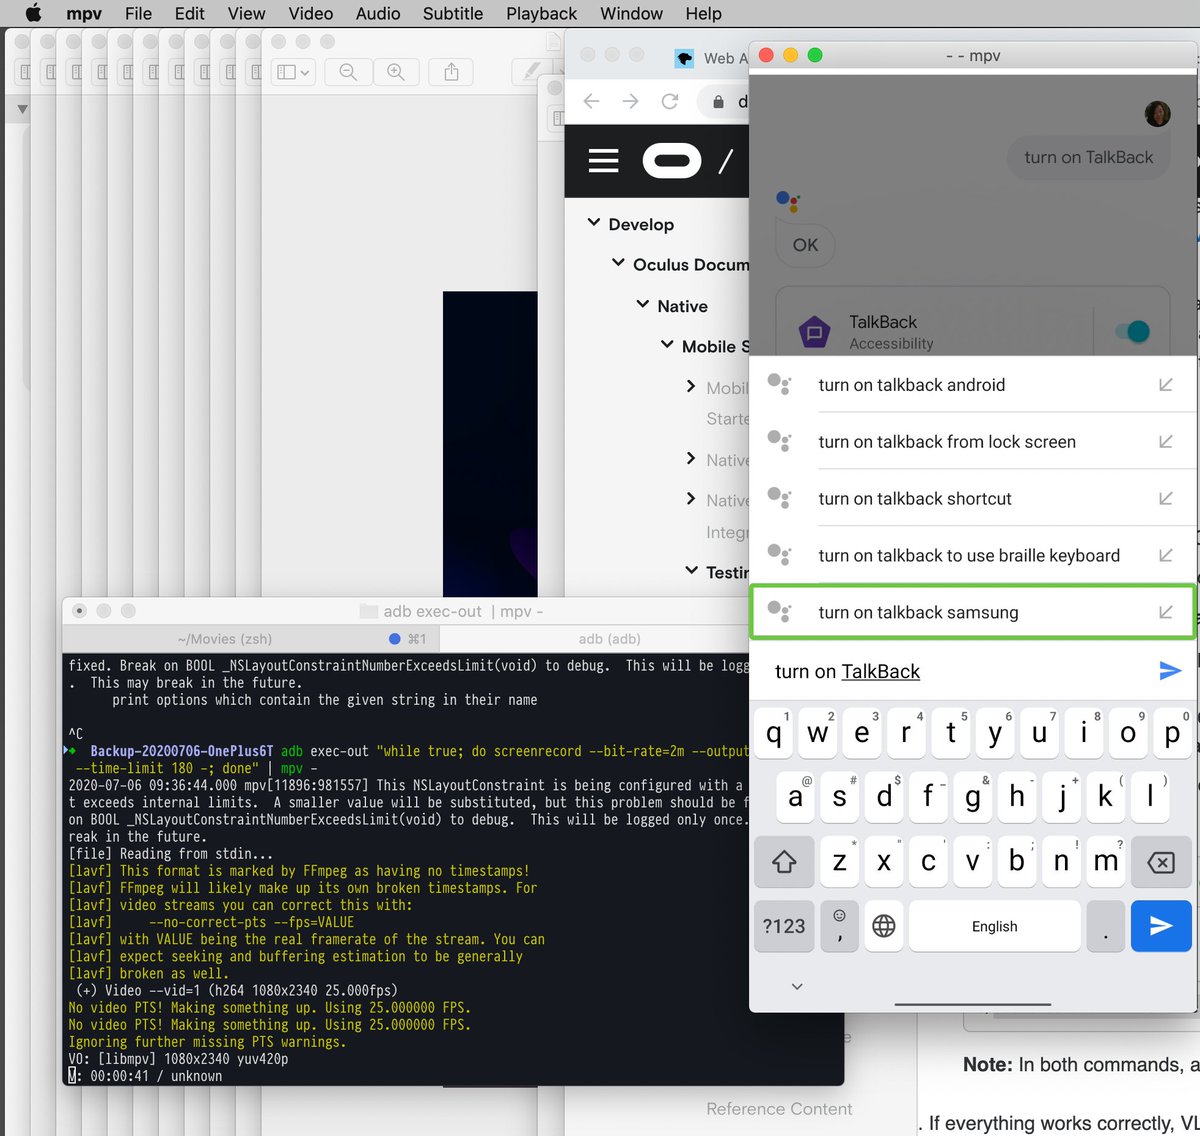Hide the keyboard with the down chevron

(797, 986)
